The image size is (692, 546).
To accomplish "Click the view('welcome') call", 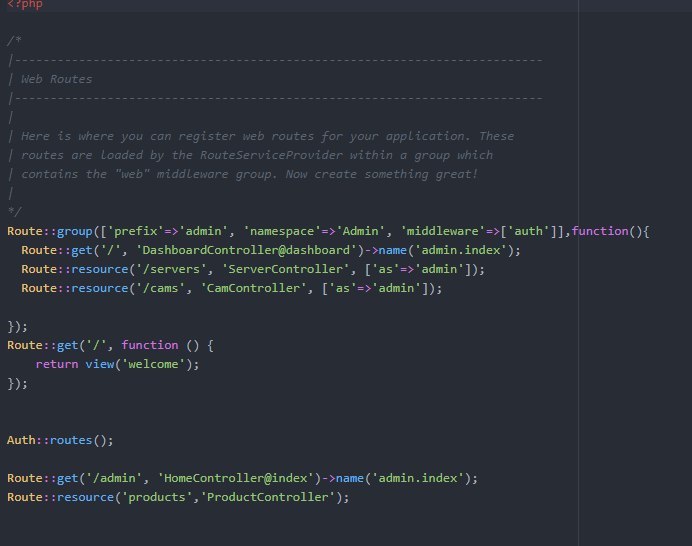I will point(139,364).
